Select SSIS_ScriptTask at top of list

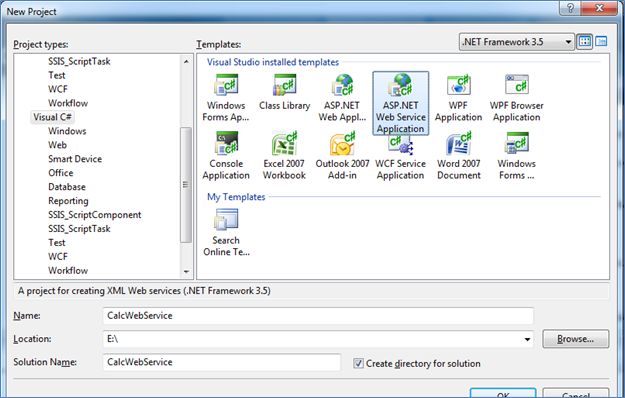click(x=79, y=61)
